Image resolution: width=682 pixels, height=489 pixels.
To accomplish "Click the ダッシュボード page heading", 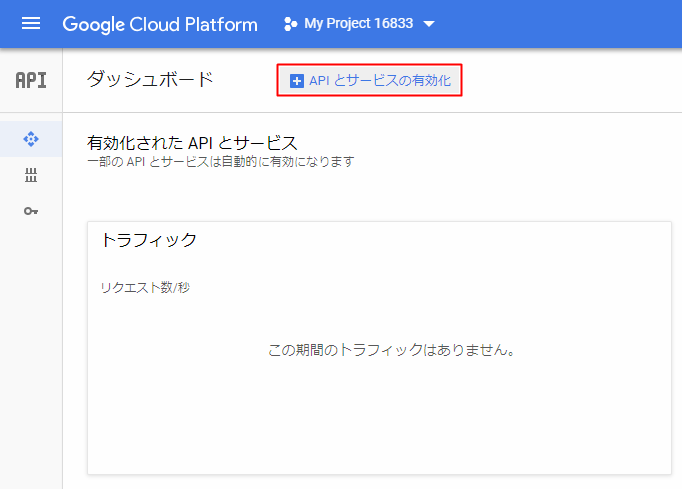I will pyautogui.click(x=150, y=80).
